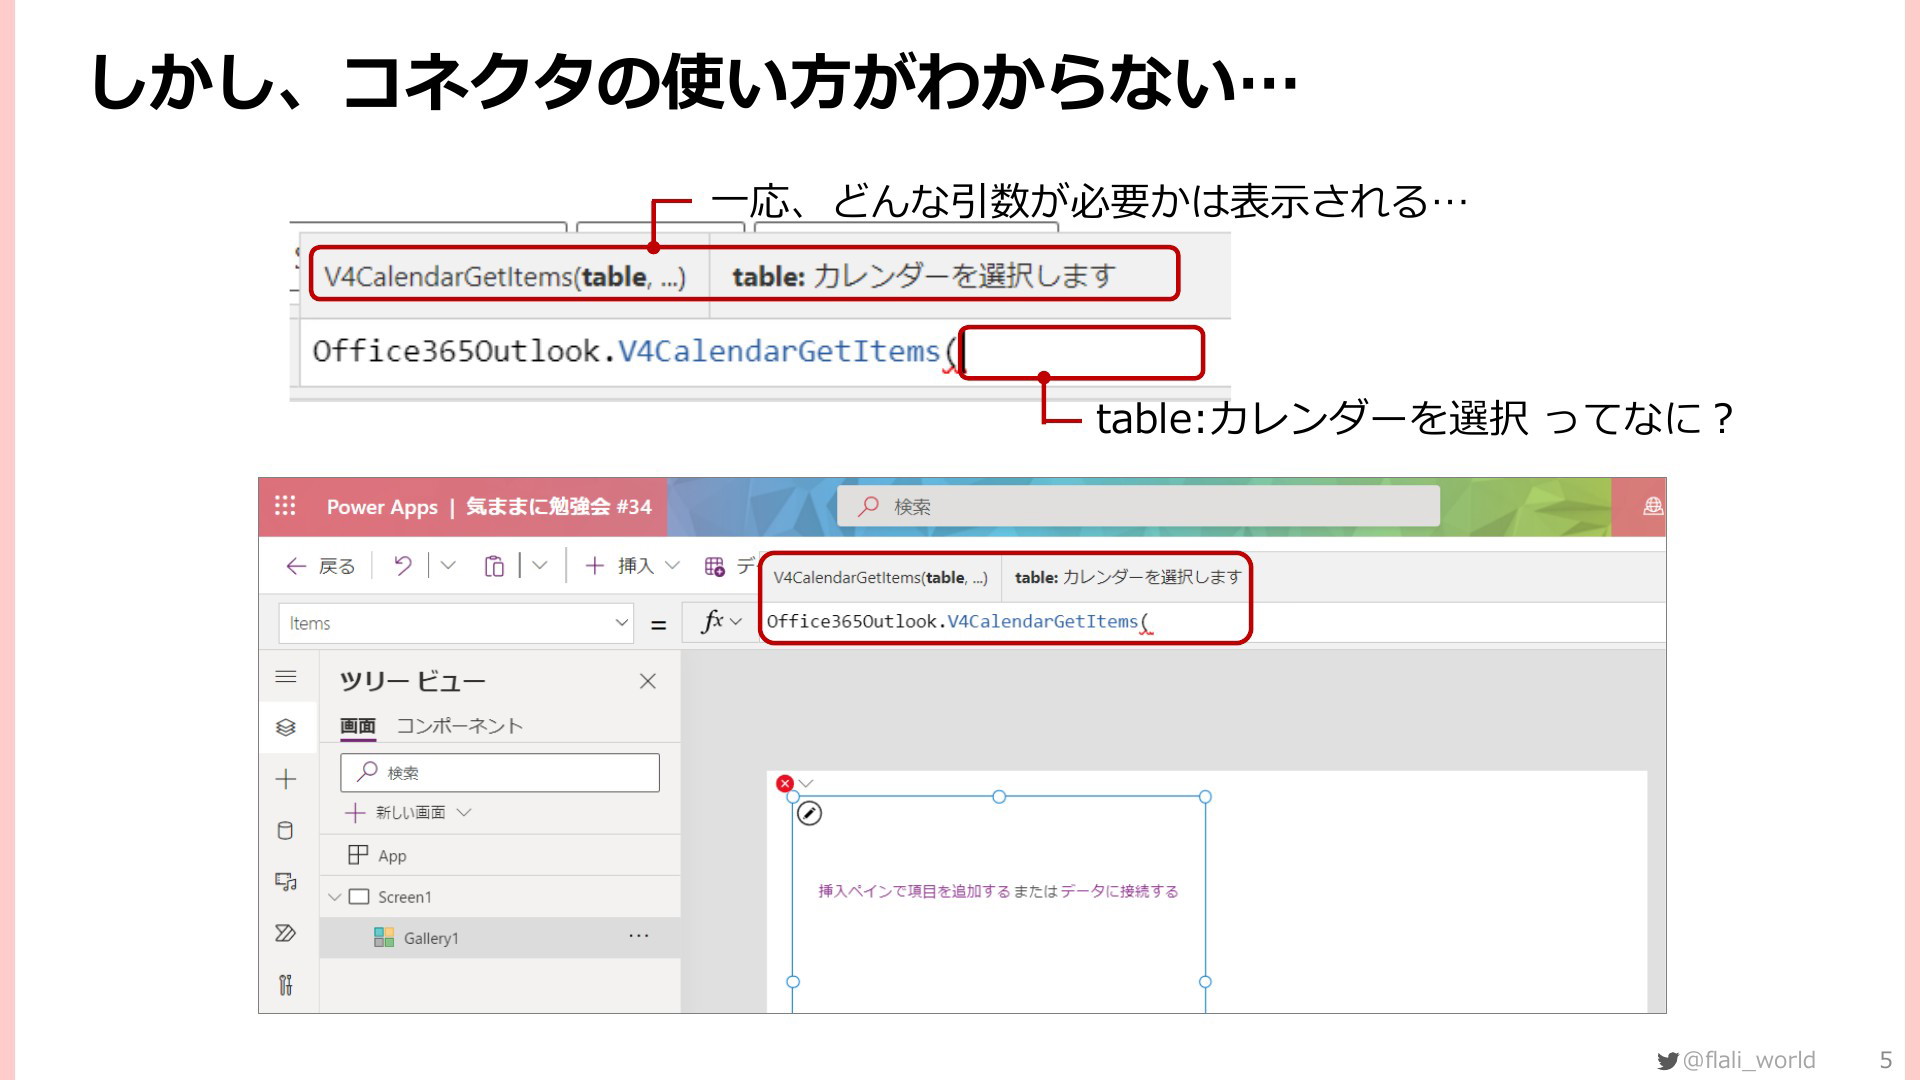
Task: Open the media icon in sidebar
Action: pos(286,882)
